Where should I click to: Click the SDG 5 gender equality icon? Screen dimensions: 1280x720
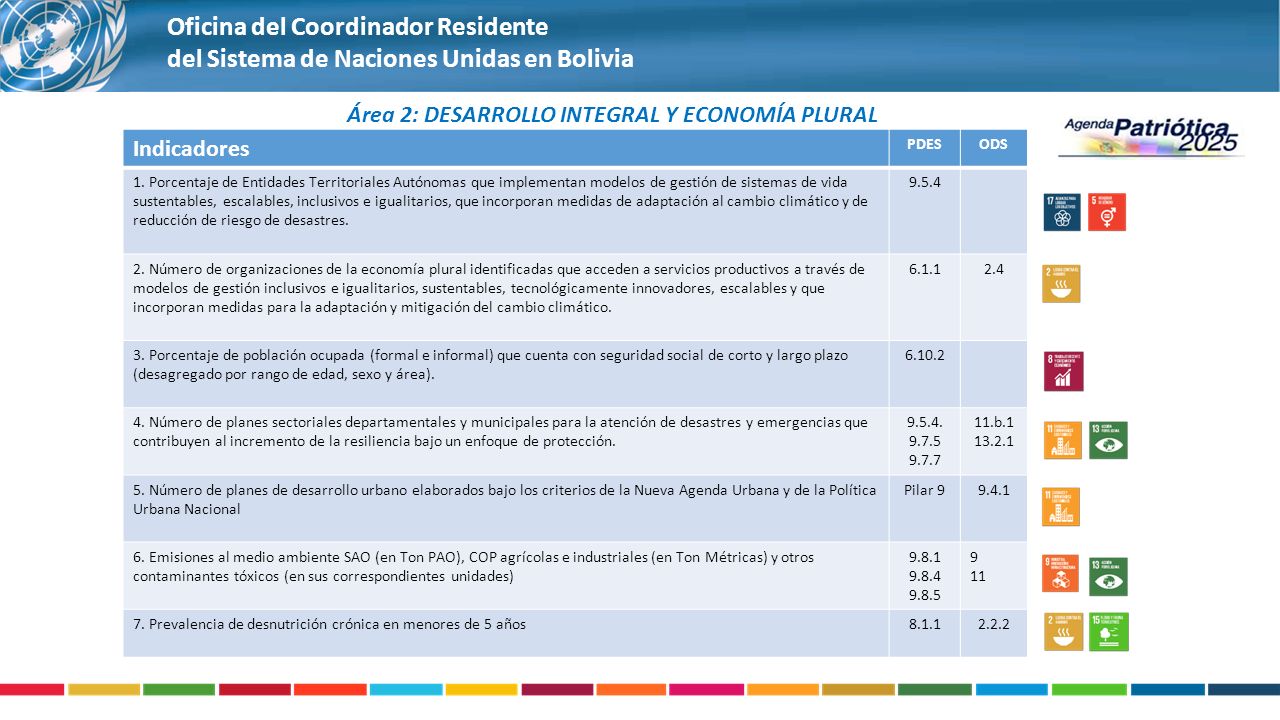(x=1107, y=212)
